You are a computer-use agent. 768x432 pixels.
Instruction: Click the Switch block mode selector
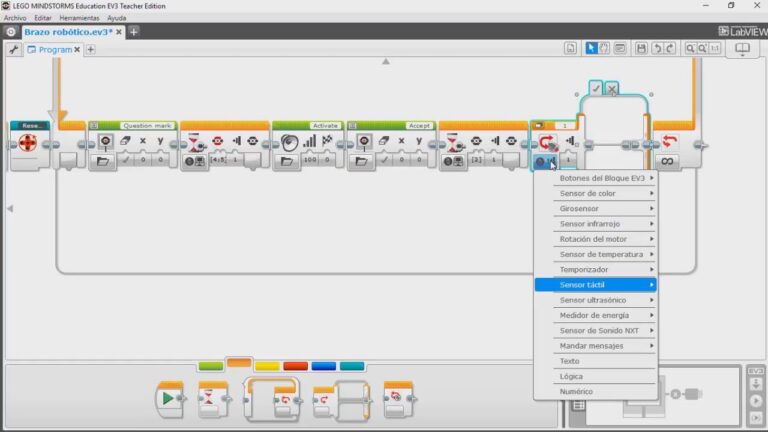click(x=545, y=161)
